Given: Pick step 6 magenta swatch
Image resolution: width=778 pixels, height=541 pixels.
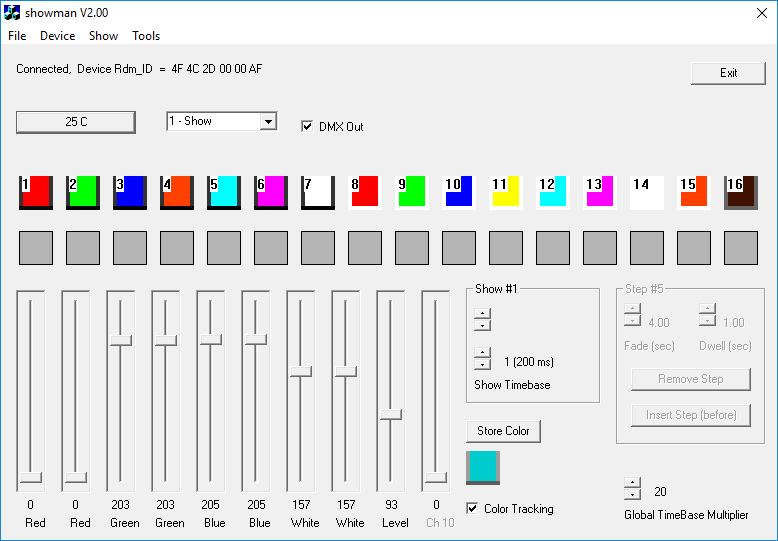Looking at the screenshot, I should 271,192.
